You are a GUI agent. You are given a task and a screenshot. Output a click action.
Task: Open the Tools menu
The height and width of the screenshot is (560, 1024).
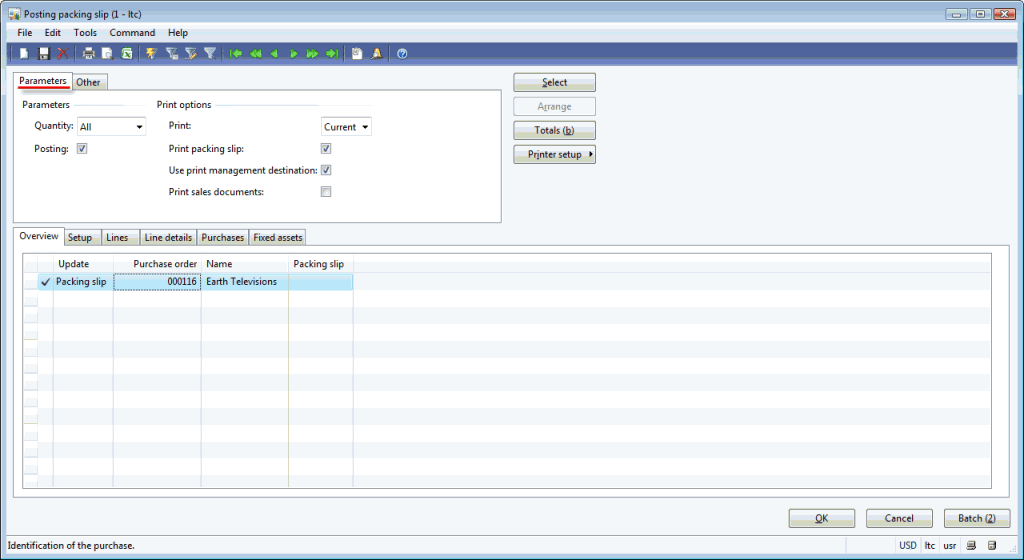click(85, 33)
